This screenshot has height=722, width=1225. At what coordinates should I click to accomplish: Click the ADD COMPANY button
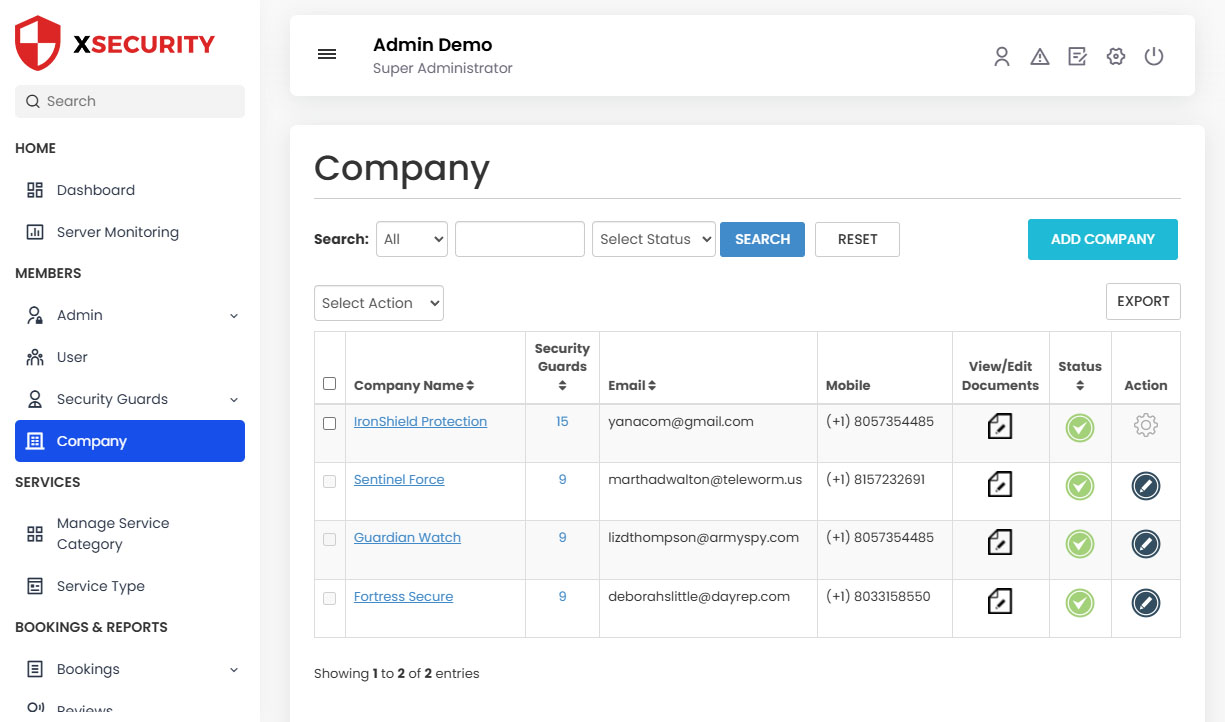(1102, 239)
